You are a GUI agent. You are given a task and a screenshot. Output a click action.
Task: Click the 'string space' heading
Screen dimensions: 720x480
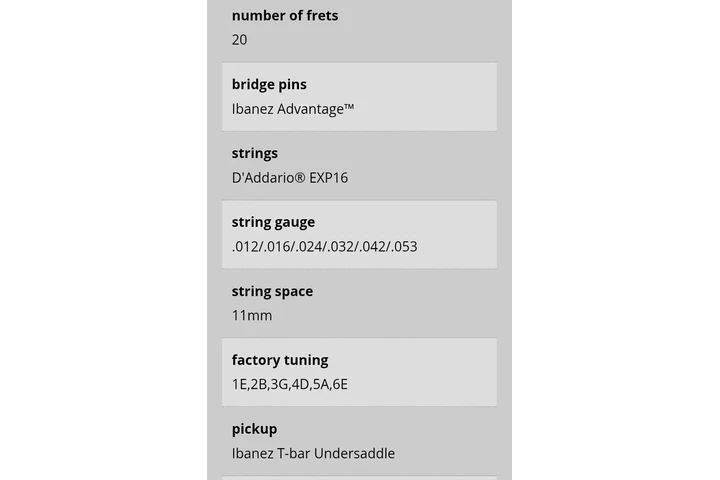tap(272, 291)
